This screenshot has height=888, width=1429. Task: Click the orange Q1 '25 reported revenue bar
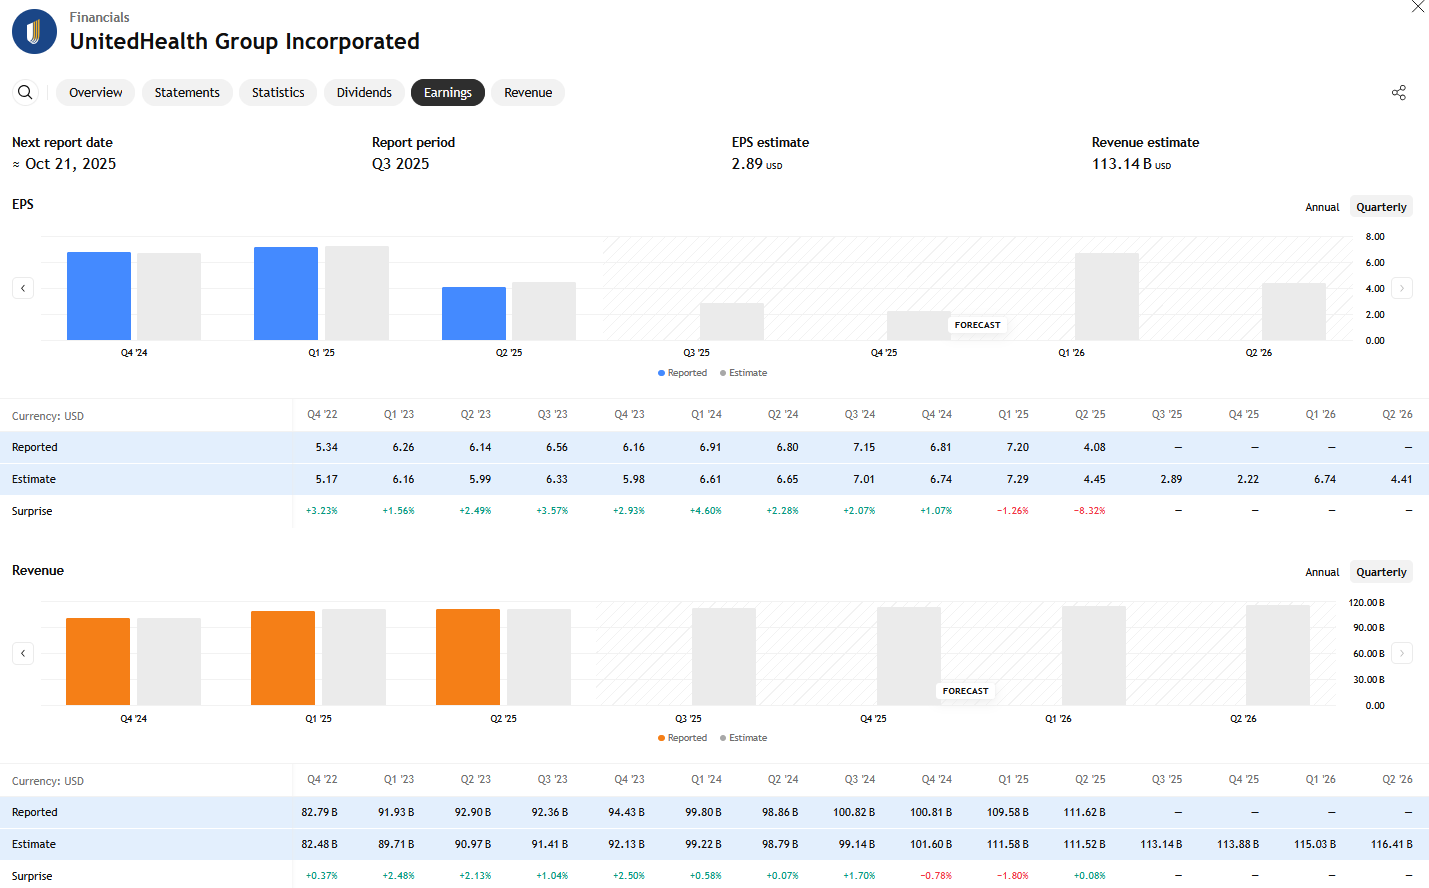tap(283, 658)
